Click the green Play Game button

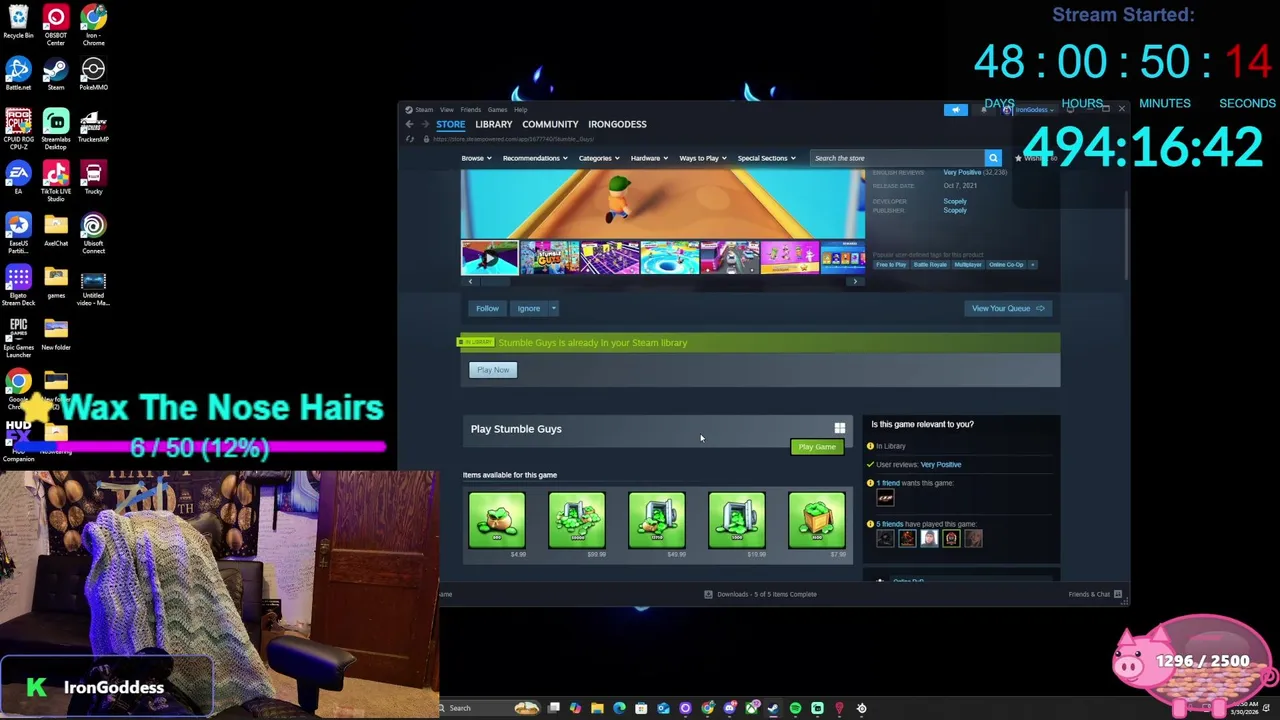(x=817, y=447)
